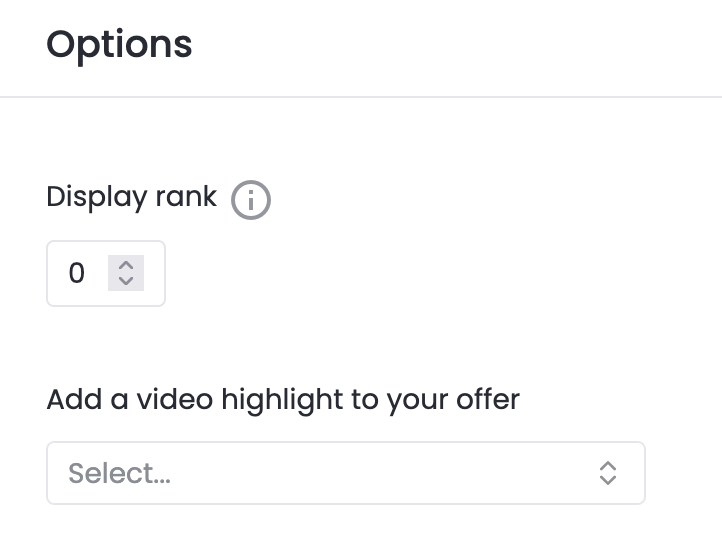Open the video highlight Select dropdown

pyautogui.click(x=346, y=473)
